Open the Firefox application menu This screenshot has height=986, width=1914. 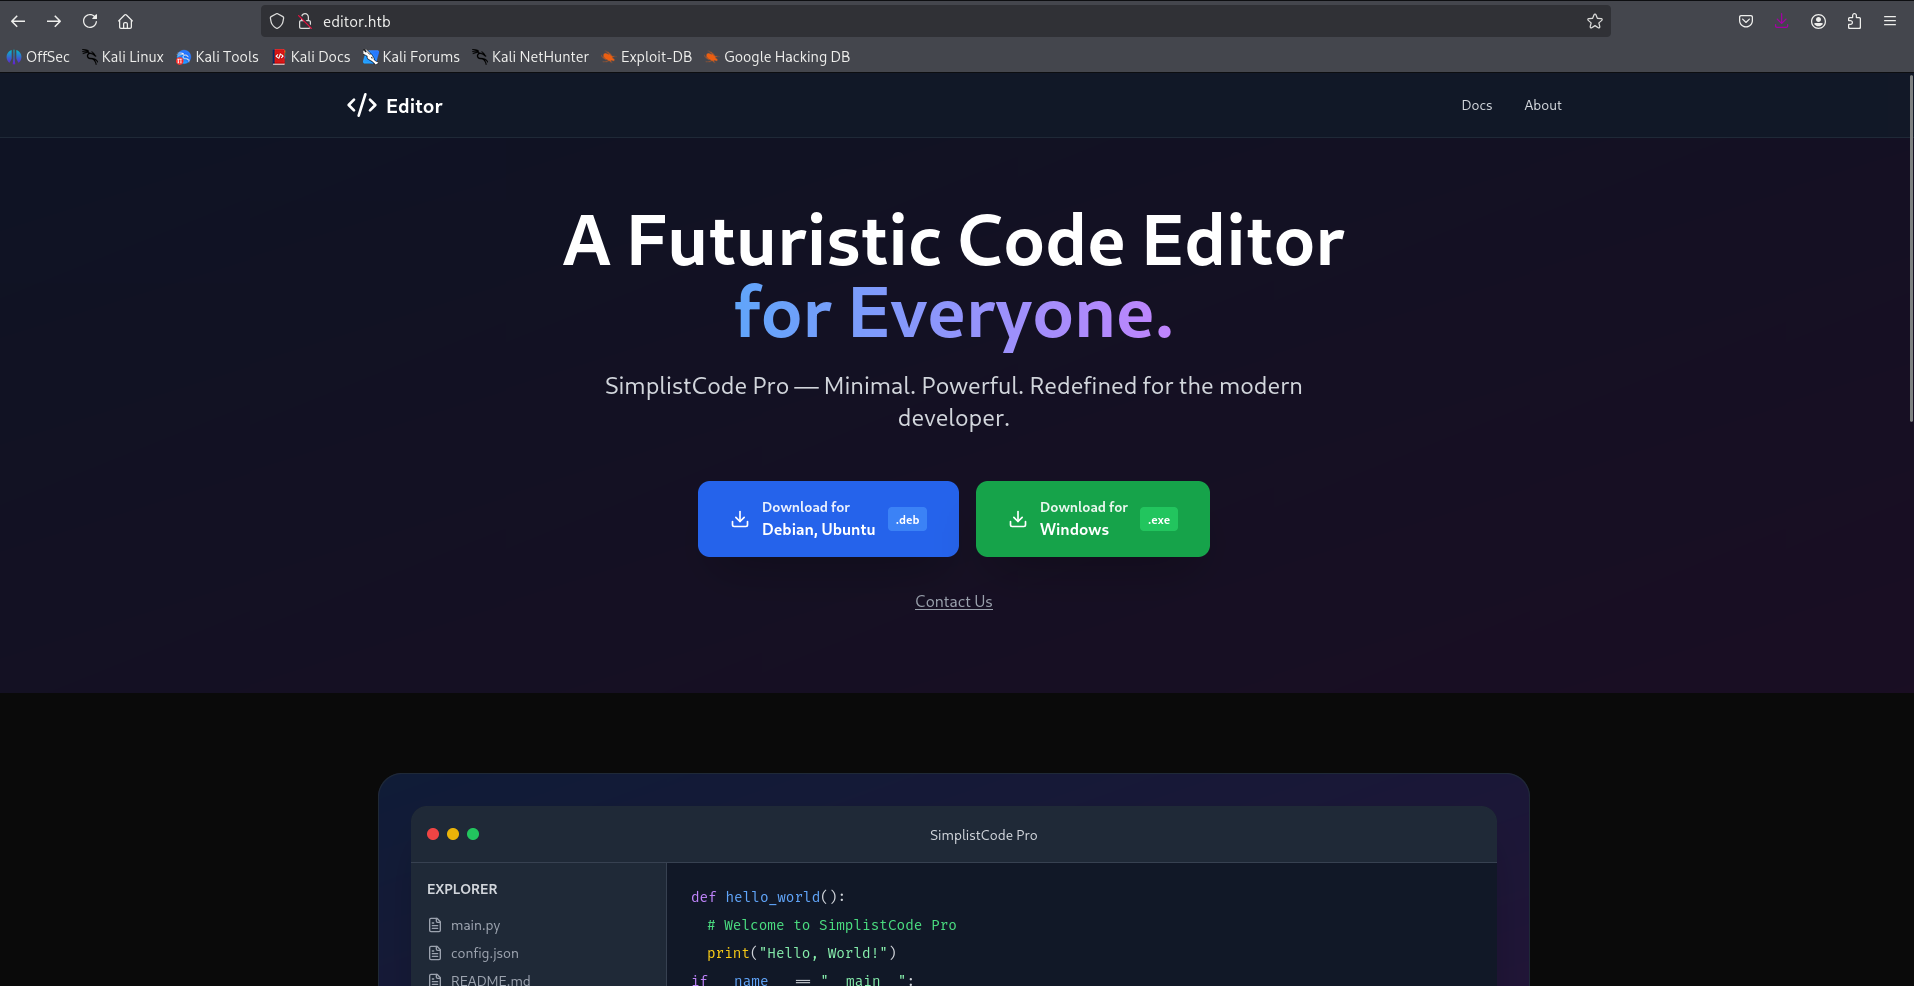tap(1890, 21)
